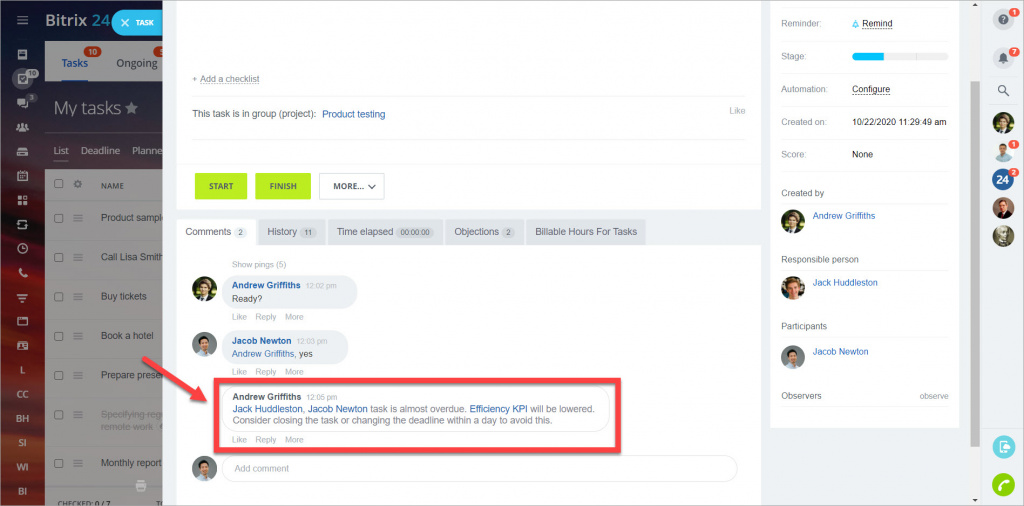Open the Telephony phone icon in sidebar

22,273
